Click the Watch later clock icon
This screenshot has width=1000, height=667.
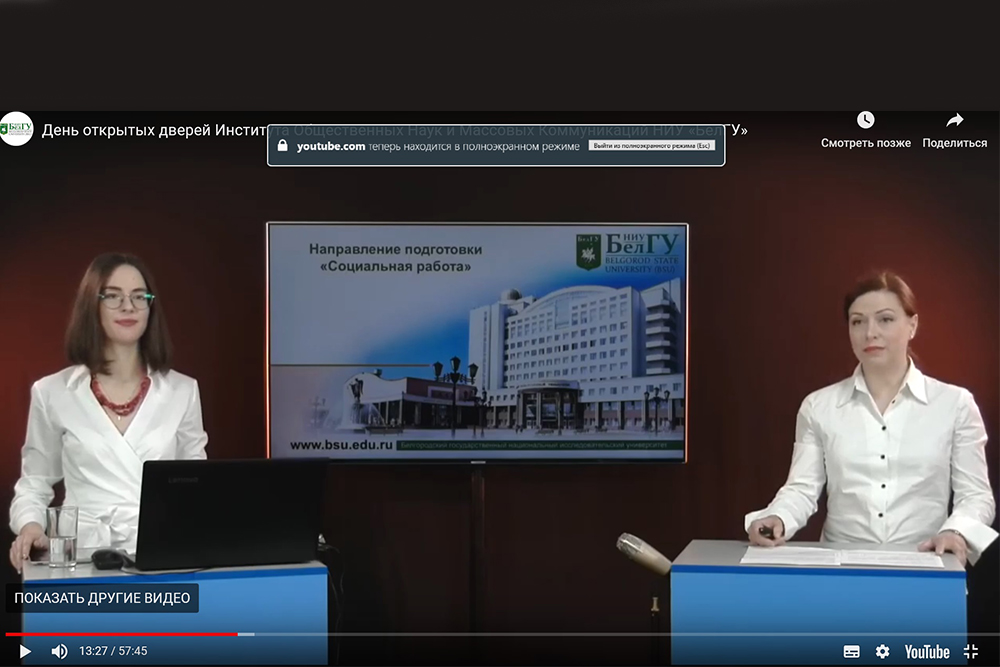pos(865,120)
